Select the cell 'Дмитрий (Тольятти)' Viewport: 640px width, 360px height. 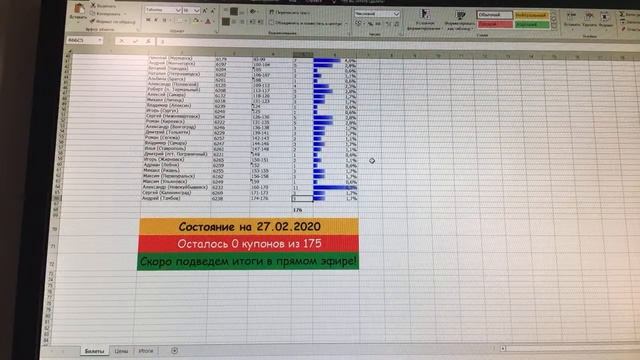pyautogui.click(x=179, y=132)
